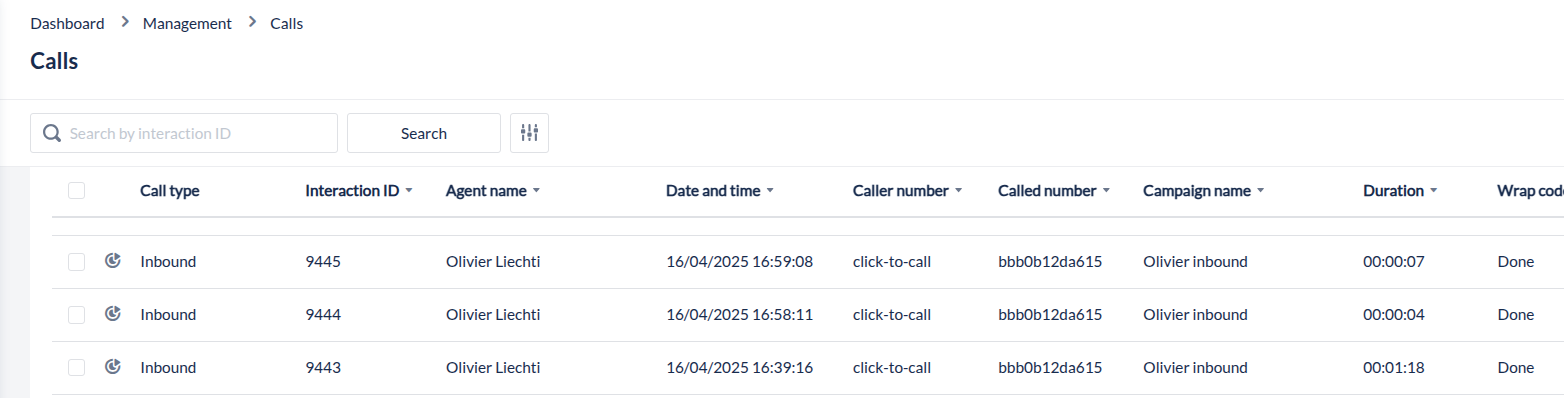Viewport: 1564px width, 398px height.
Task: Click the magnifier icon in the search field
Action: click(51, 133)
